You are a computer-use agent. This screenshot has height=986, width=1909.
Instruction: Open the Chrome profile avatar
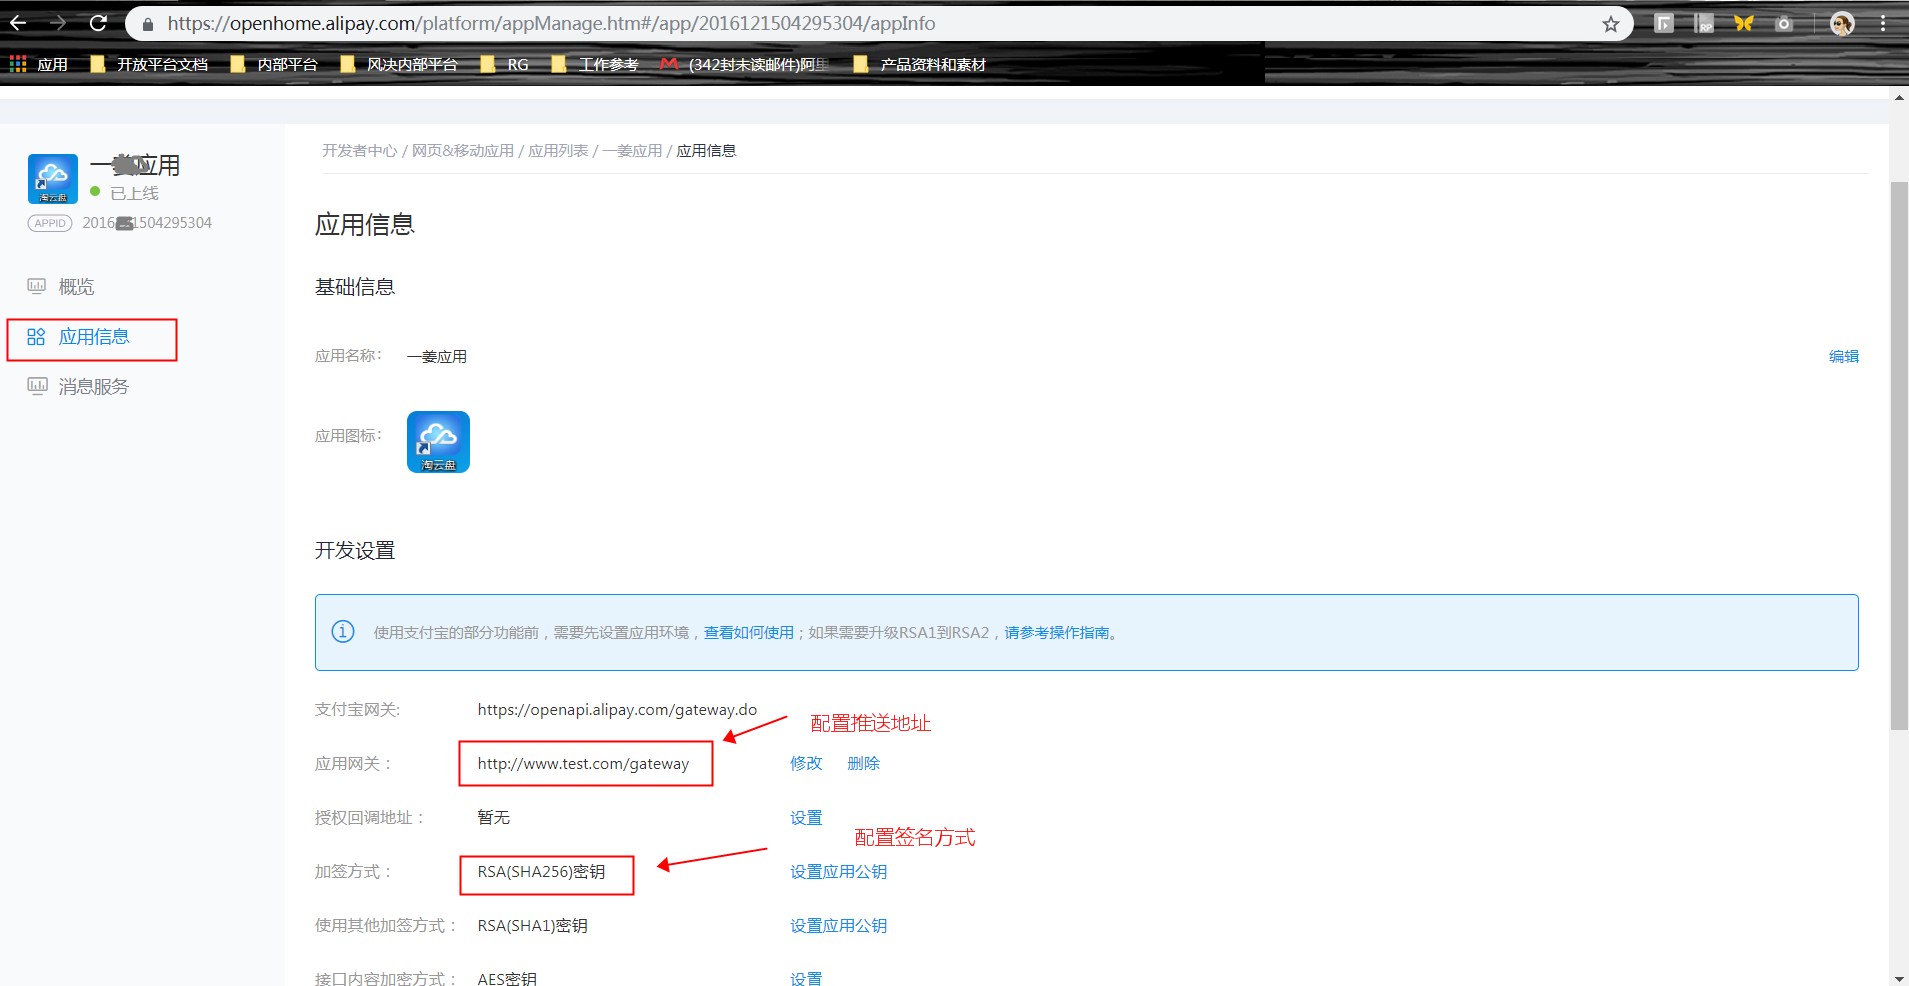point(1842,23)
